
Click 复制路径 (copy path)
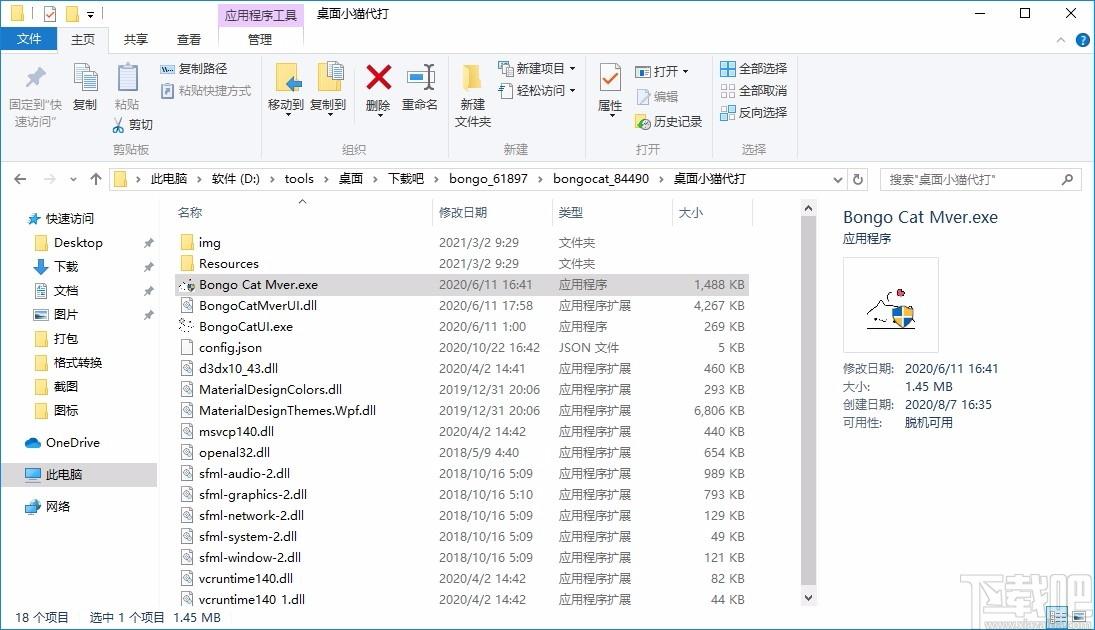[194, 68]
